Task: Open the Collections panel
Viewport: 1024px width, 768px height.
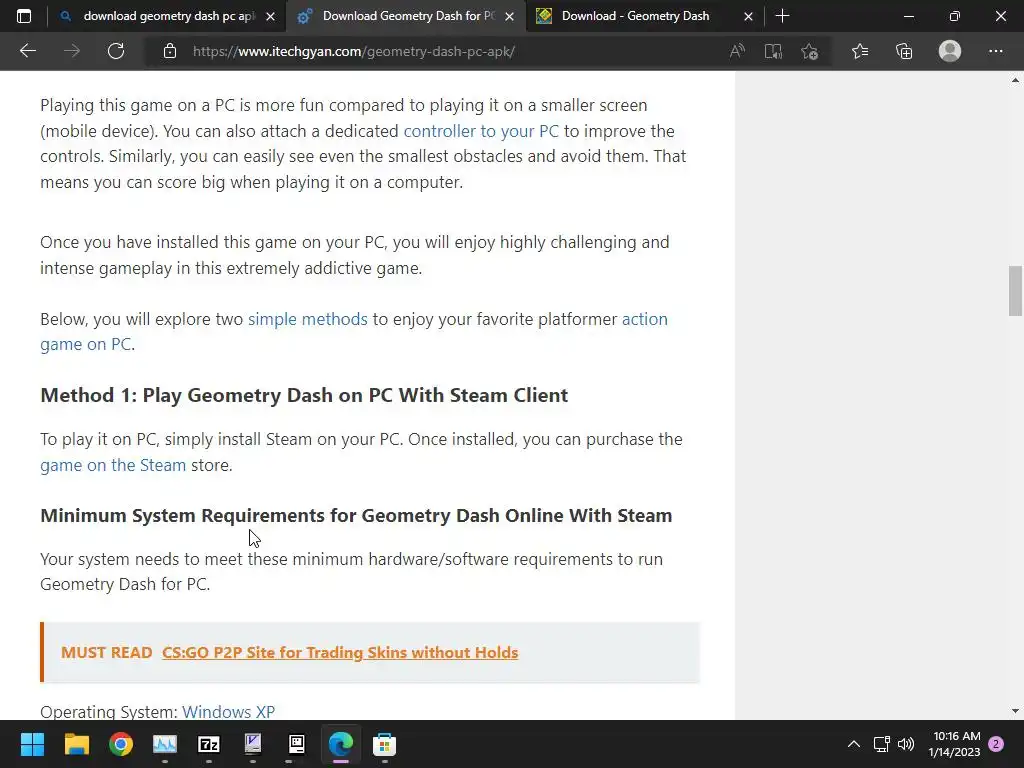Action: click(x=904, y=51)
